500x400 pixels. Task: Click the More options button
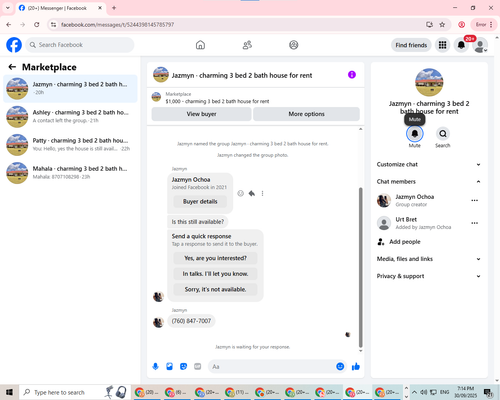tap(306, 114)
